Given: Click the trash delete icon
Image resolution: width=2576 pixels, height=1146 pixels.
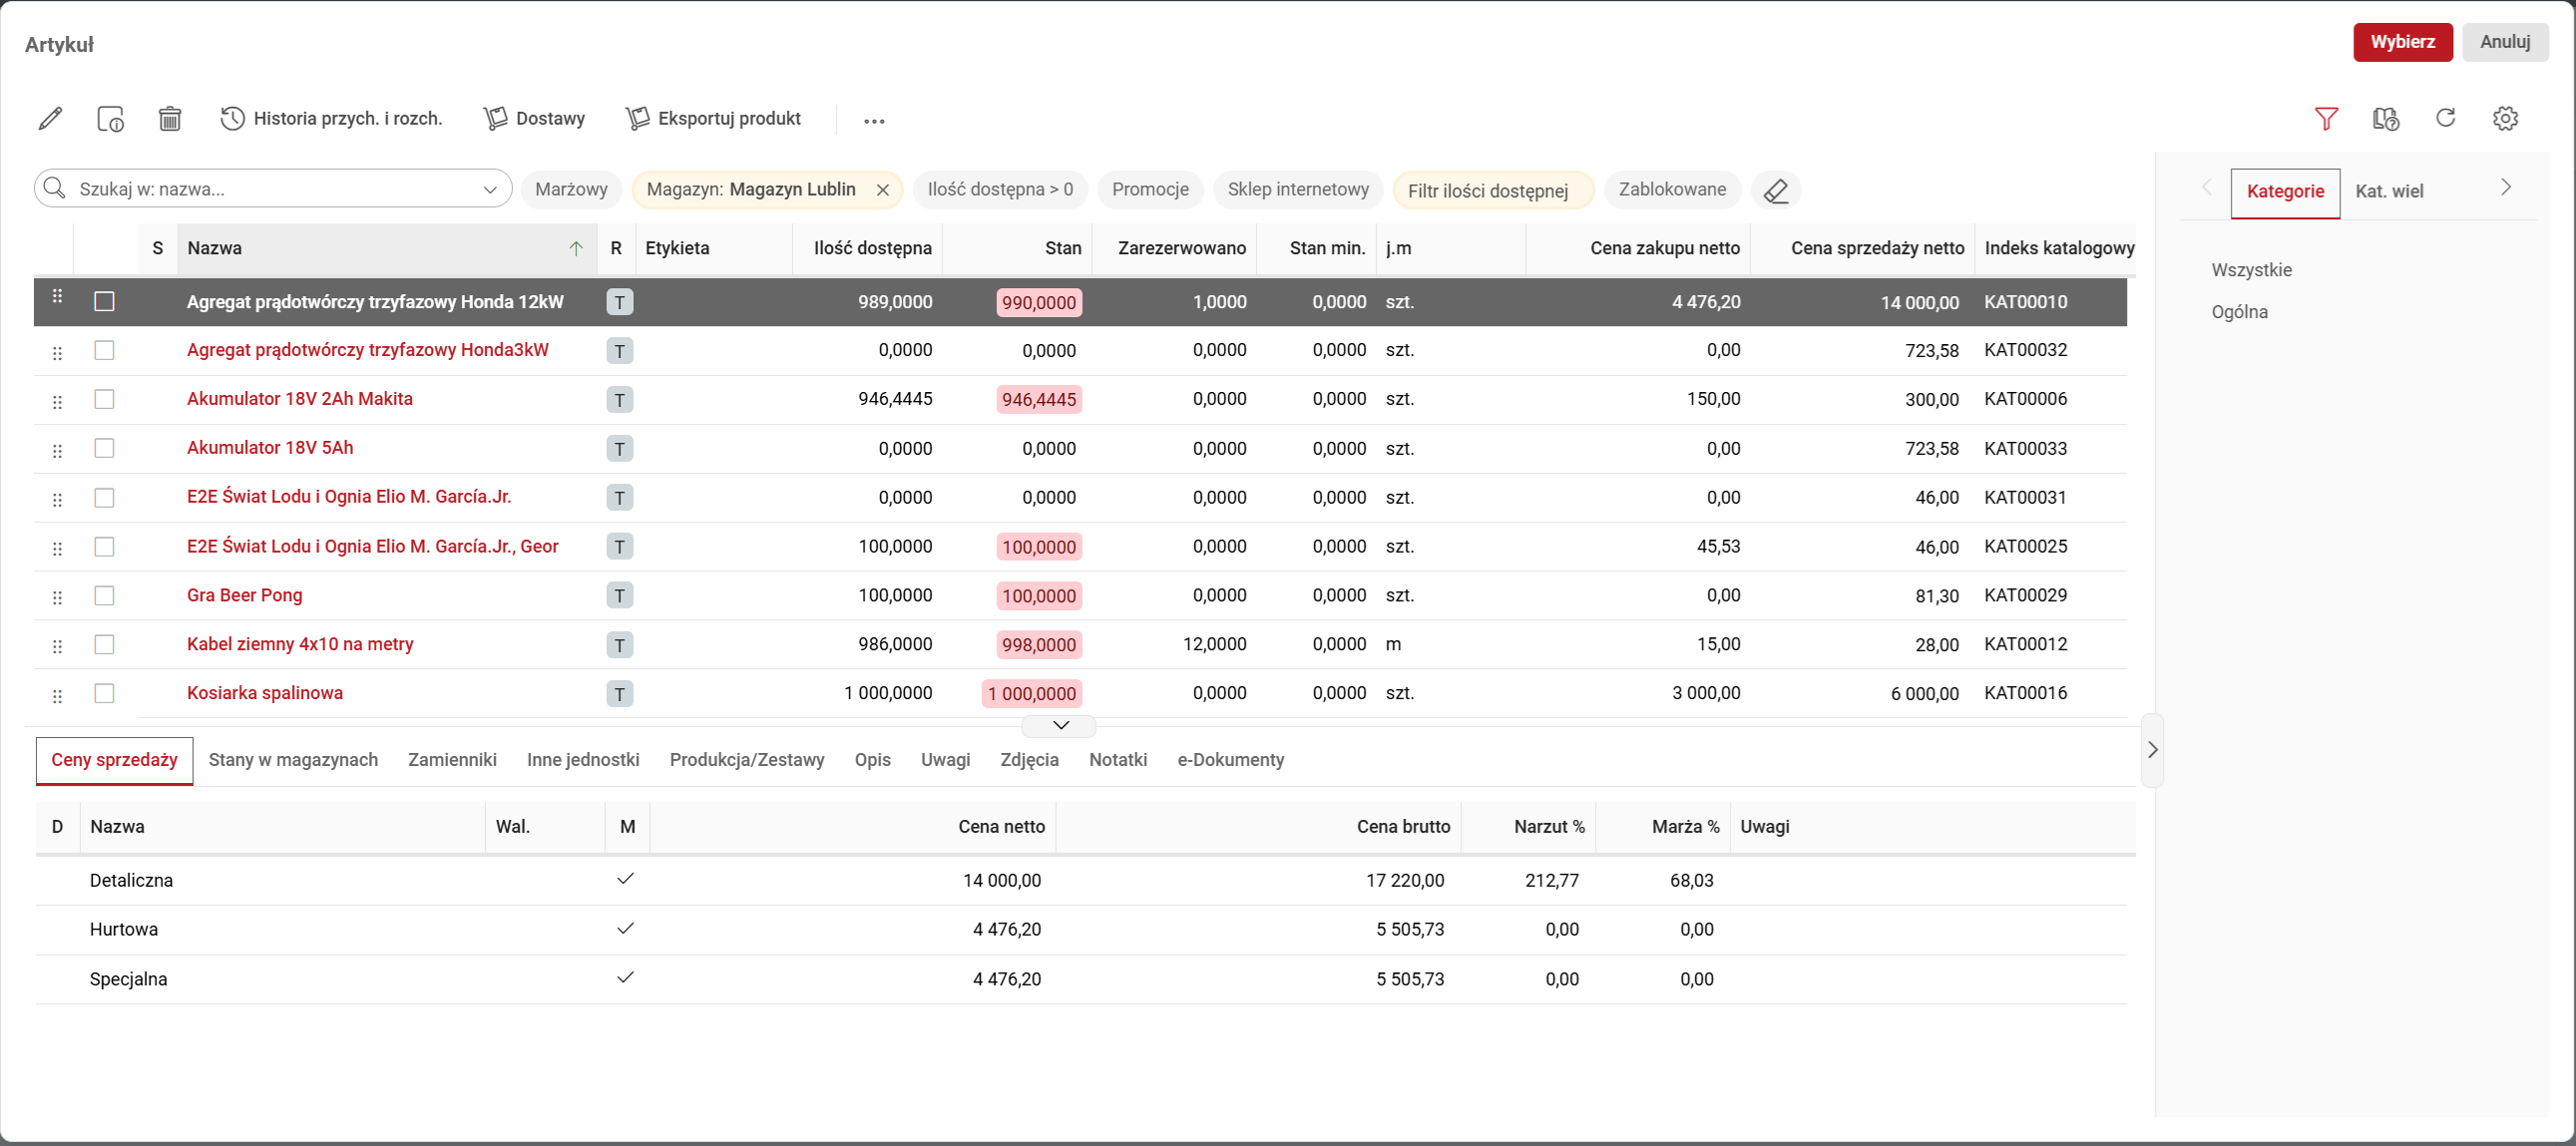Looking at the screenshot, I should click(170, 119).
